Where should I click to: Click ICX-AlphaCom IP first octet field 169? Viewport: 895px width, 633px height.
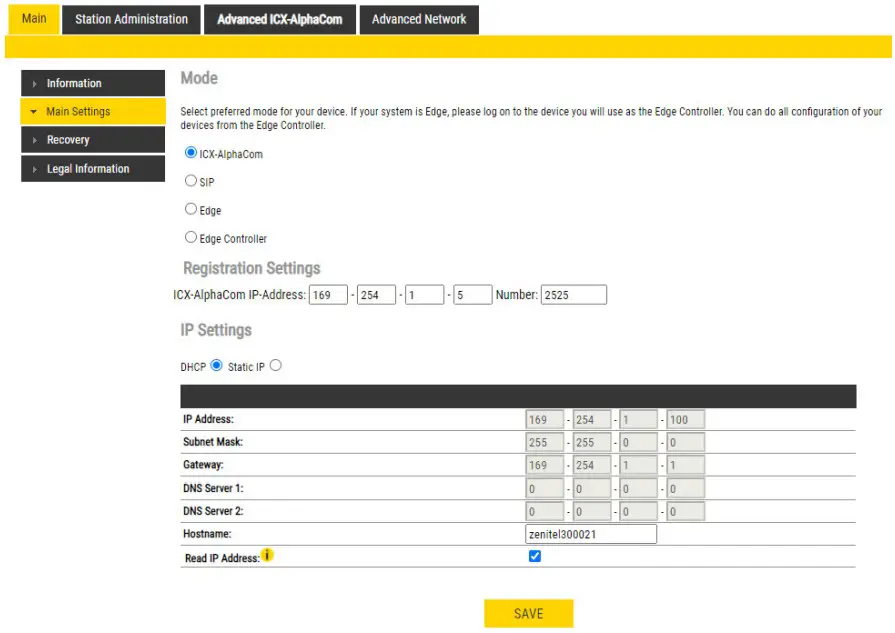(328, 295)
